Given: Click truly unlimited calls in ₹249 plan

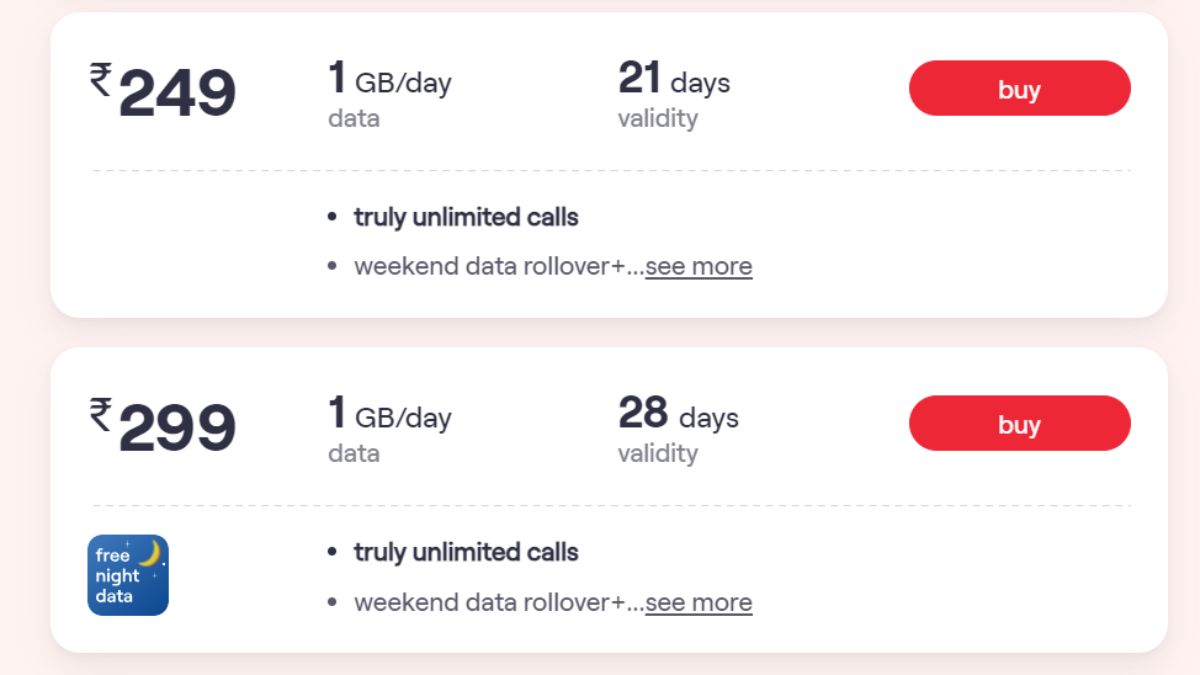Looking at the screenshot, I should tap(466, 217).
